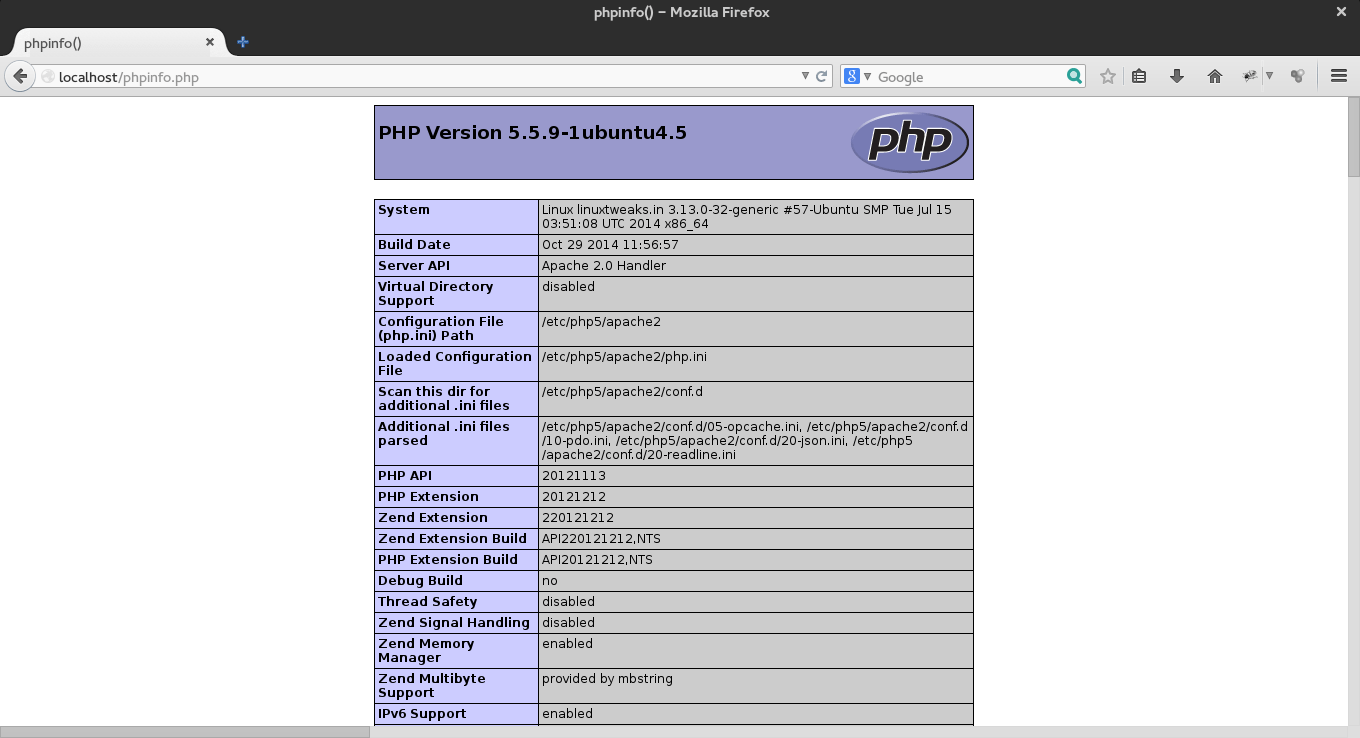
Task: Click the three-circles add-on icon
Action: point(1297,76)
